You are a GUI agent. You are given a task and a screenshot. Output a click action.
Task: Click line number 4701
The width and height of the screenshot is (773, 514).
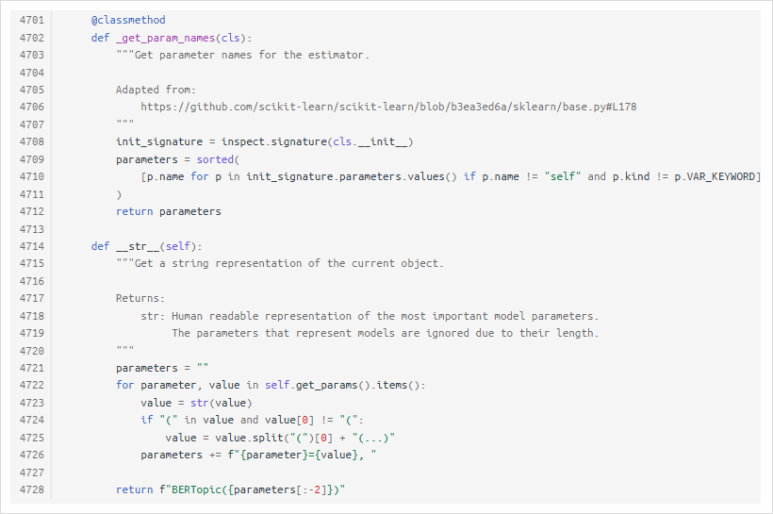pyautogui.click(x=32, y=20)
